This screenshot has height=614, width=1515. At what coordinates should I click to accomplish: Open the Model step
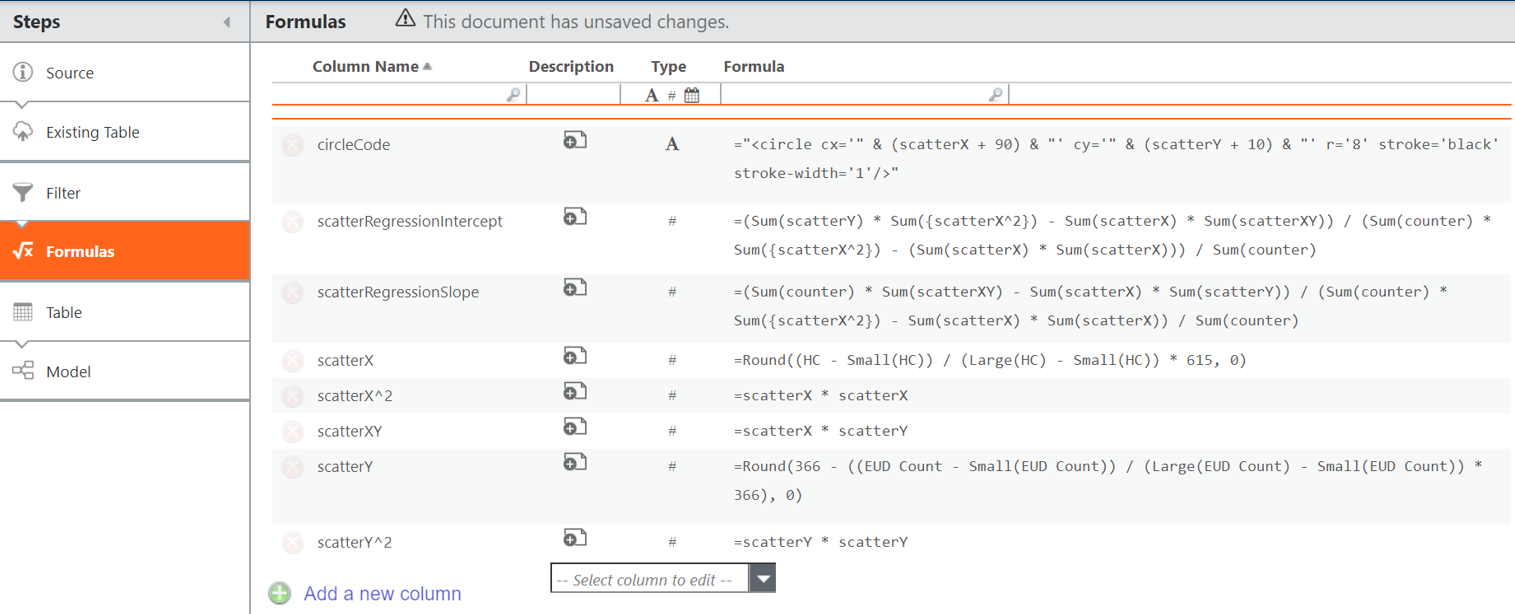124,371
